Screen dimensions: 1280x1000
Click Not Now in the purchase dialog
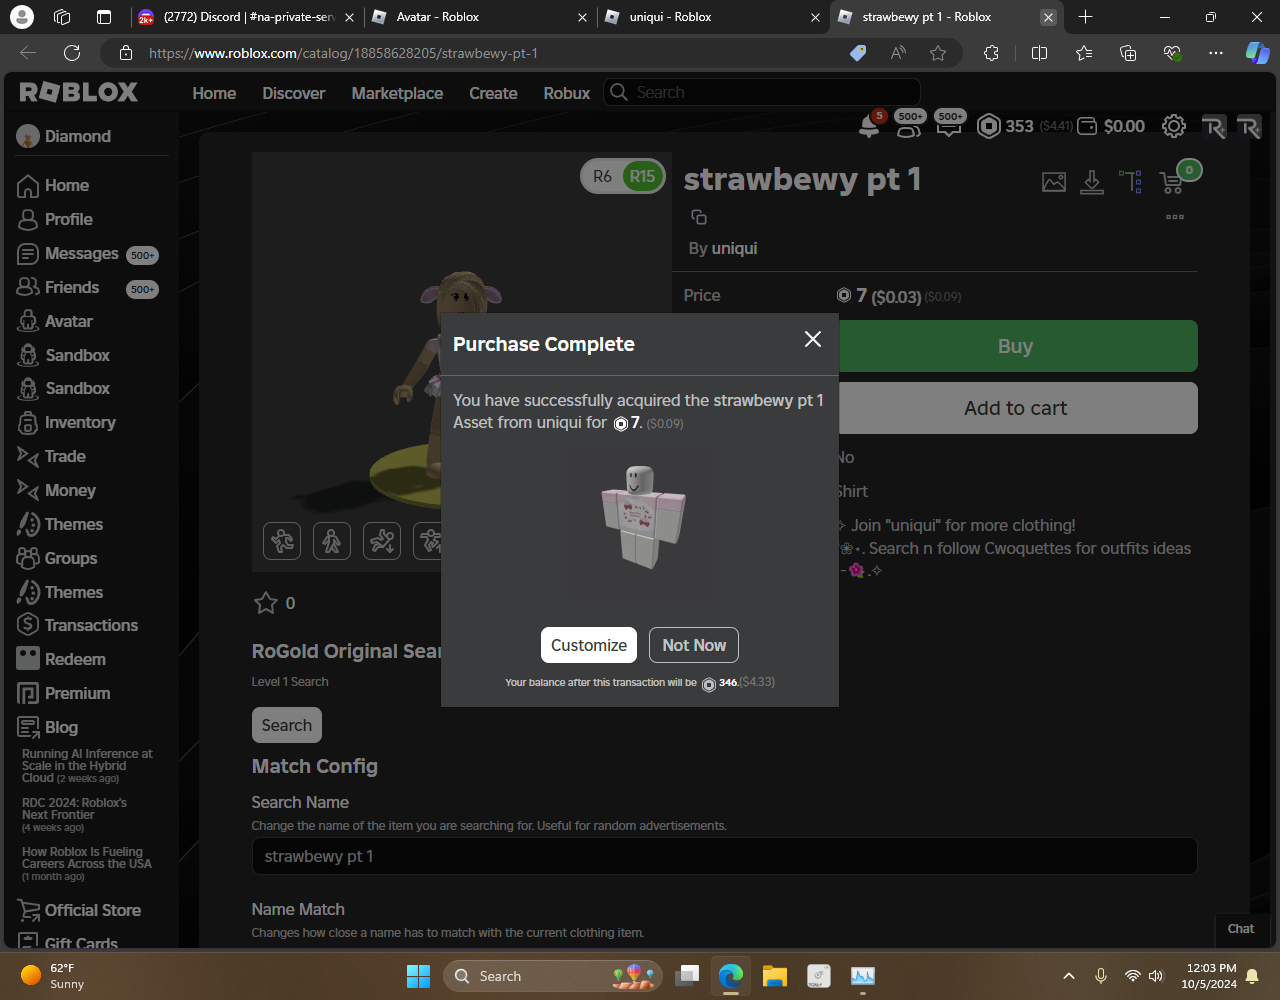pyautogui.click(x=694, y=645)
